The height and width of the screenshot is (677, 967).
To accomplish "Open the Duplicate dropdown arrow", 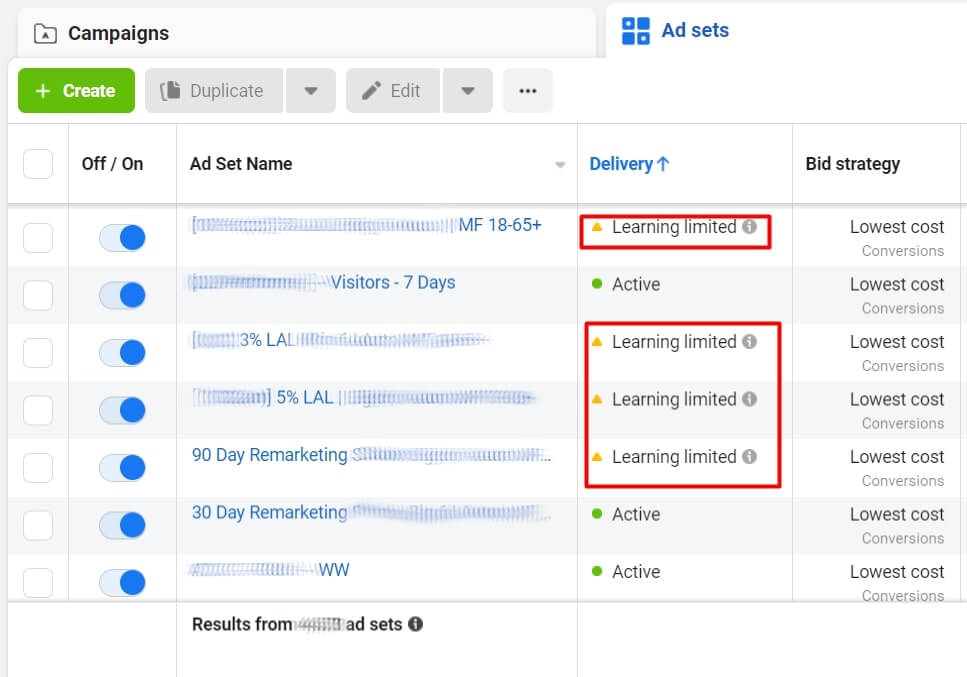I will coord(311,91).
